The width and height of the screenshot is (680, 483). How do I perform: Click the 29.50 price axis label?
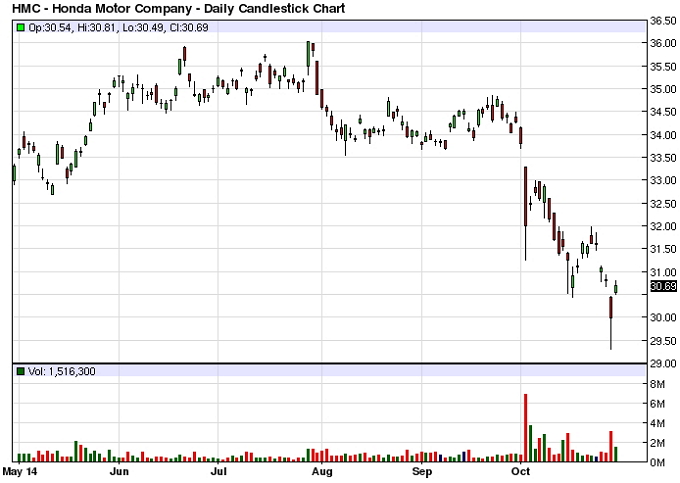[663, 341]
